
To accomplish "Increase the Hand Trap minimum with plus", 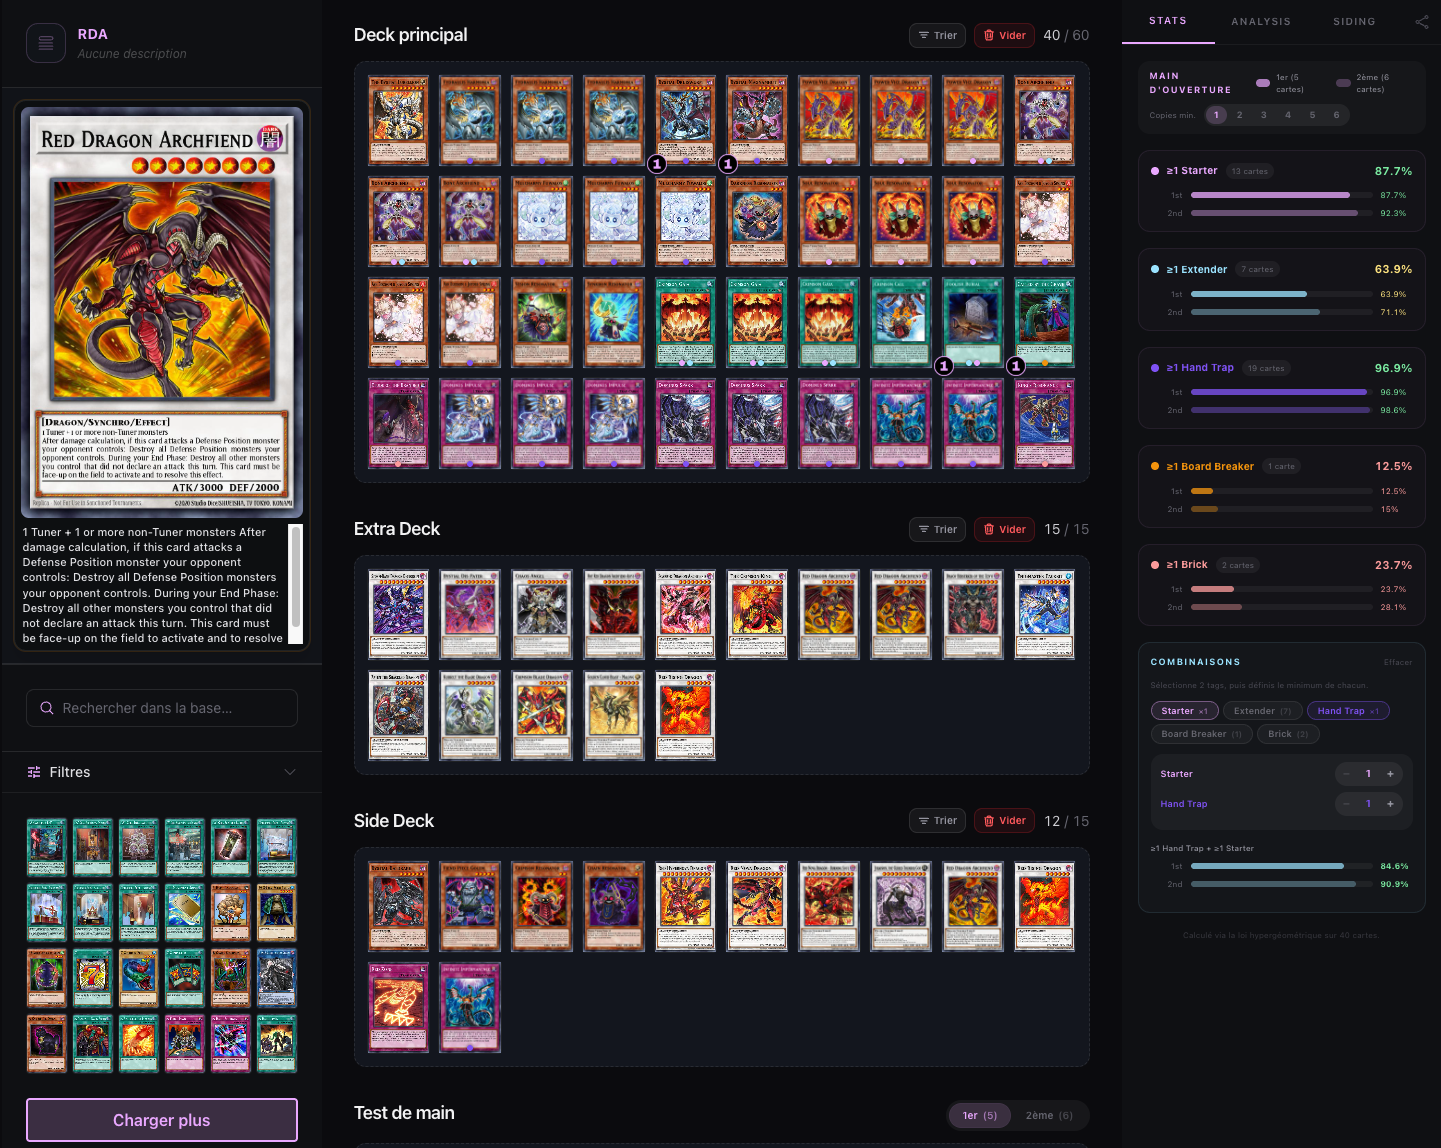I will [x=1390, y=804].
